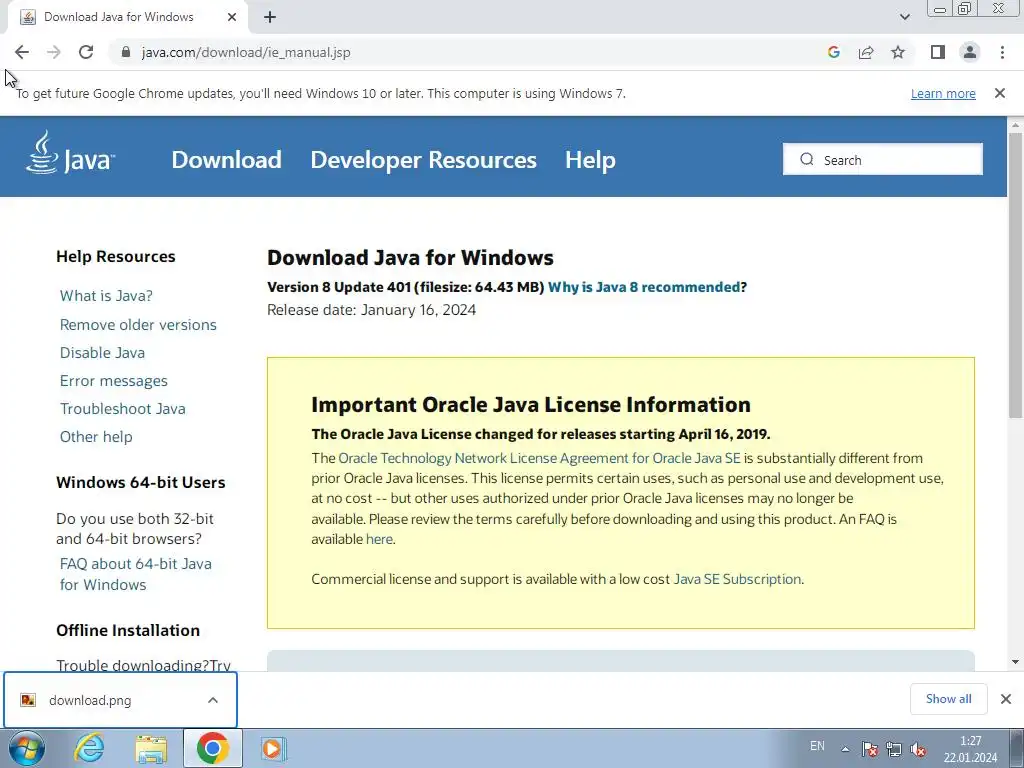Open the side panel icon

(x=938, y=52)
